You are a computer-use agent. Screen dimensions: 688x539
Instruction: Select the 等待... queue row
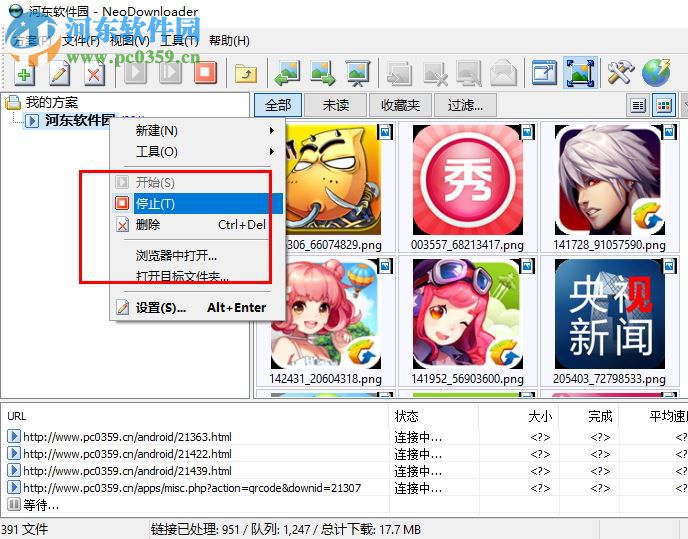[x=344, y=505]
